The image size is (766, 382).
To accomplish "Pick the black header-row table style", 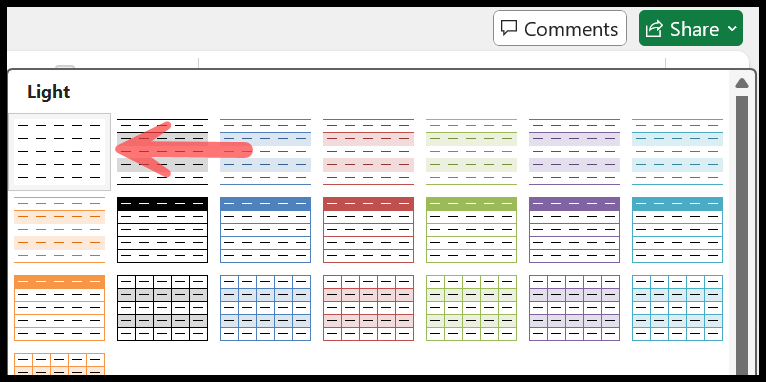I will [163, 230].
